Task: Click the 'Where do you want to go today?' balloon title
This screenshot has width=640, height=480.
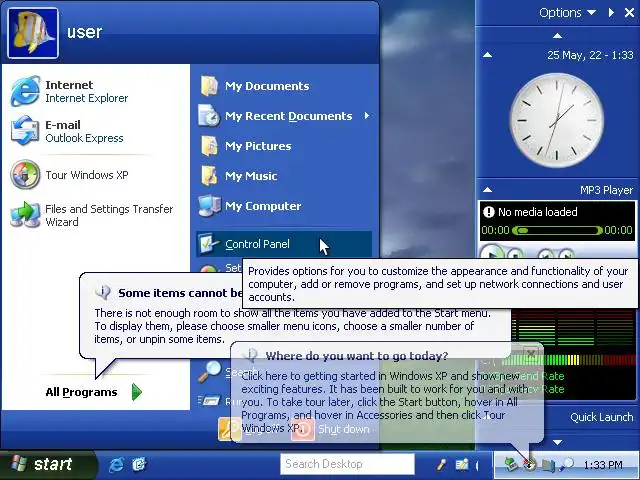Action: tap(357, 356)
